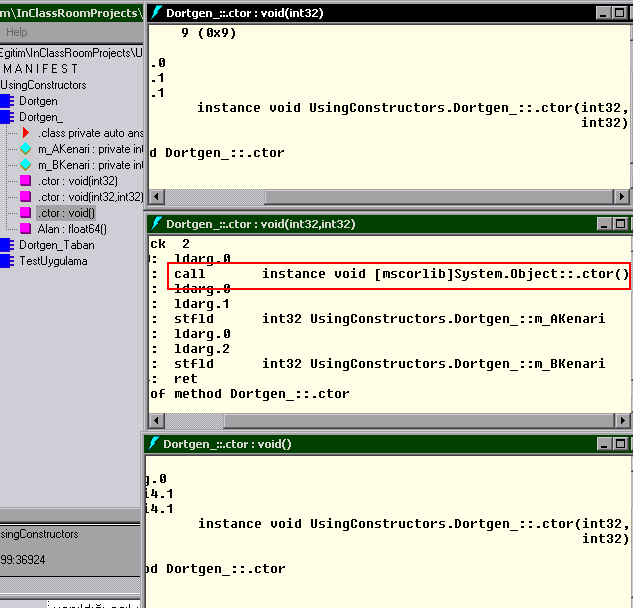The image size is (633, 608).
Task: Click the TestUygulama class icon
Action: 8,261
